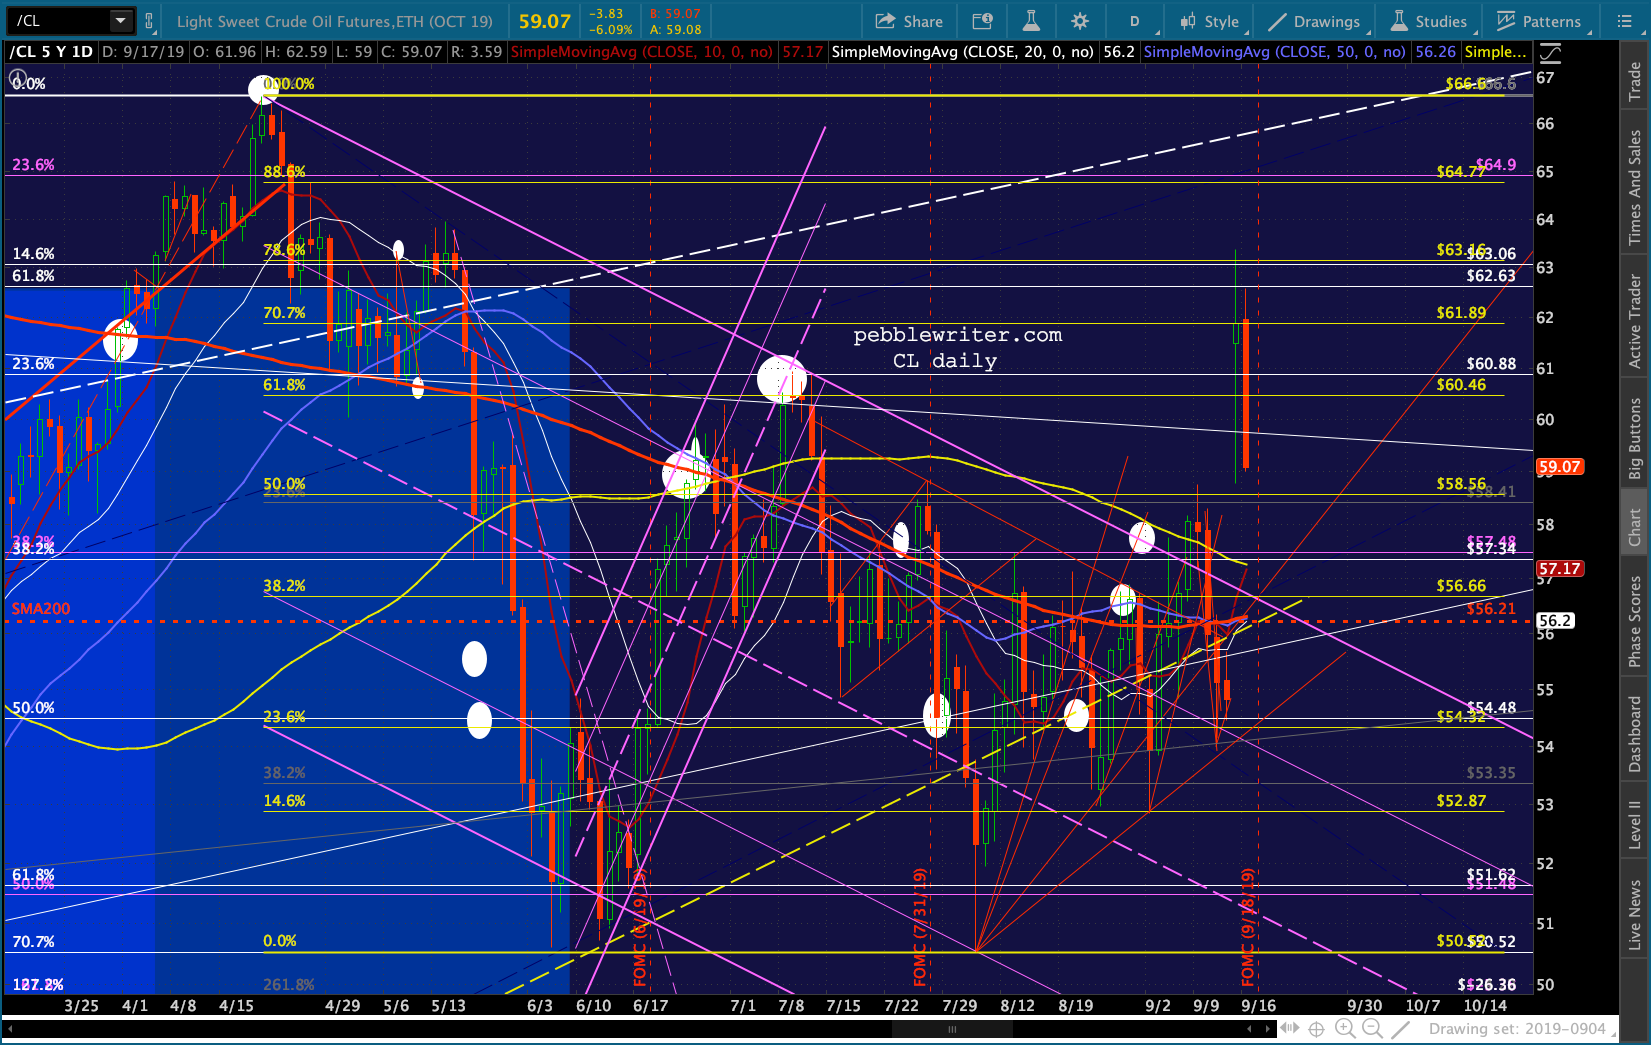Click the pebblewriter.com CL daily text note
This screenshot has height=1045, width=1651.
tap(957, 347)
